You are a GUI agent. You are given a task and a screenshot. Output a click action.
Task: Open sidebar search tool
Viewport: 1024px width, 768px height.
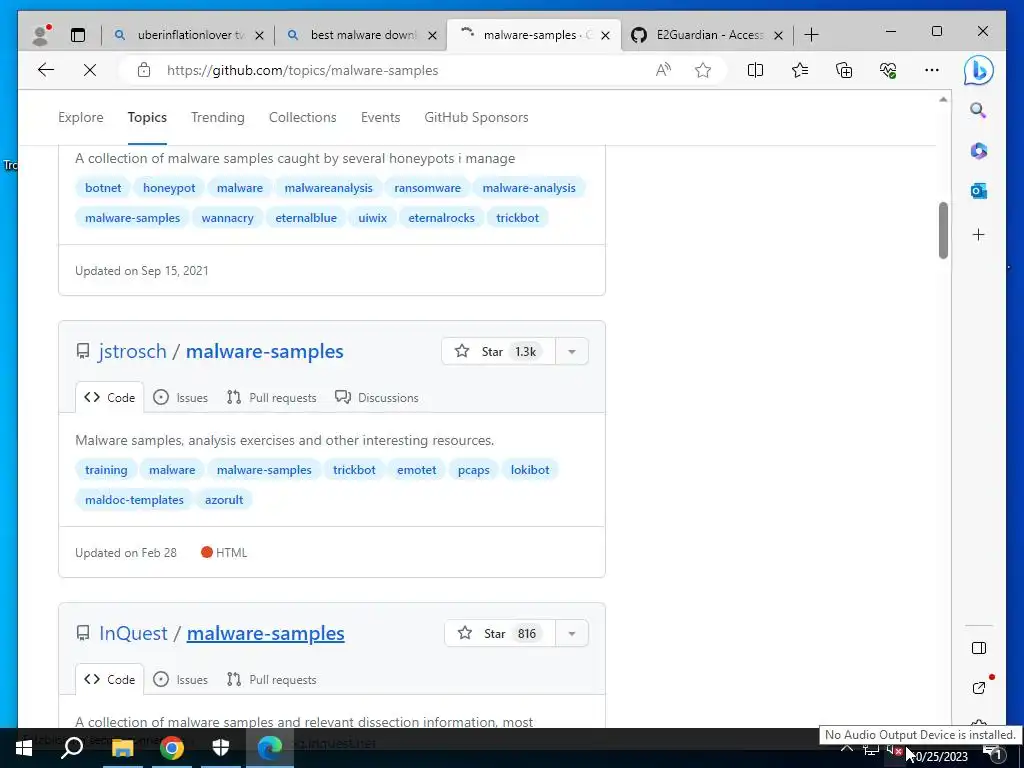[978, 110]
